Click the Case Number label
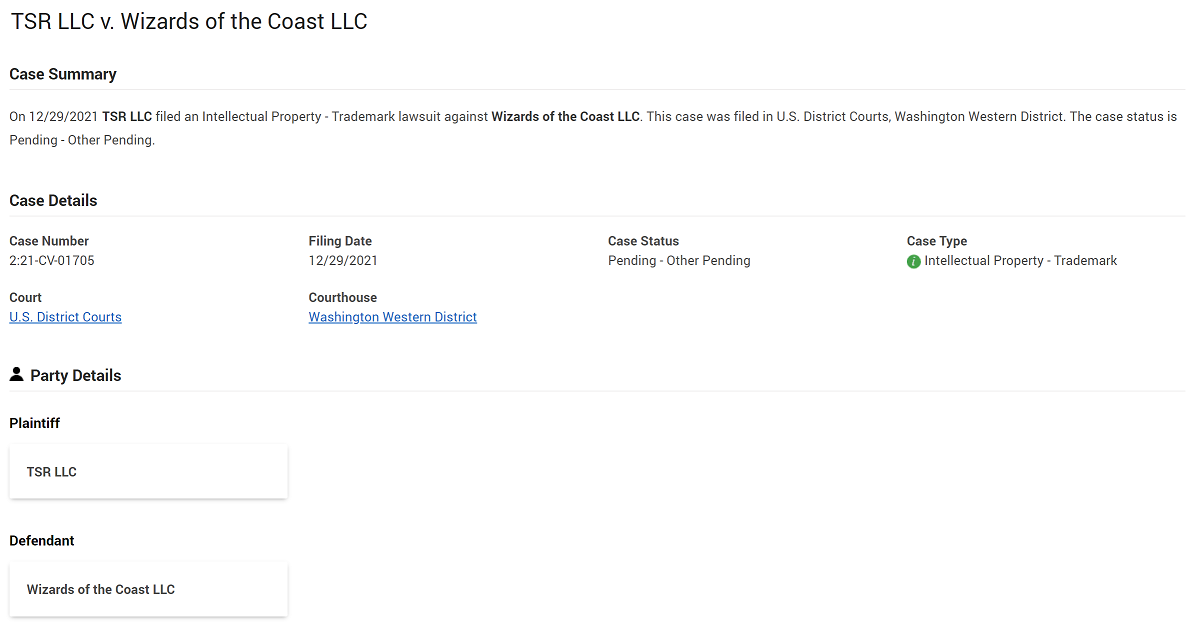The width and height of the screenshot is (1186, 629). coord(49,241)
